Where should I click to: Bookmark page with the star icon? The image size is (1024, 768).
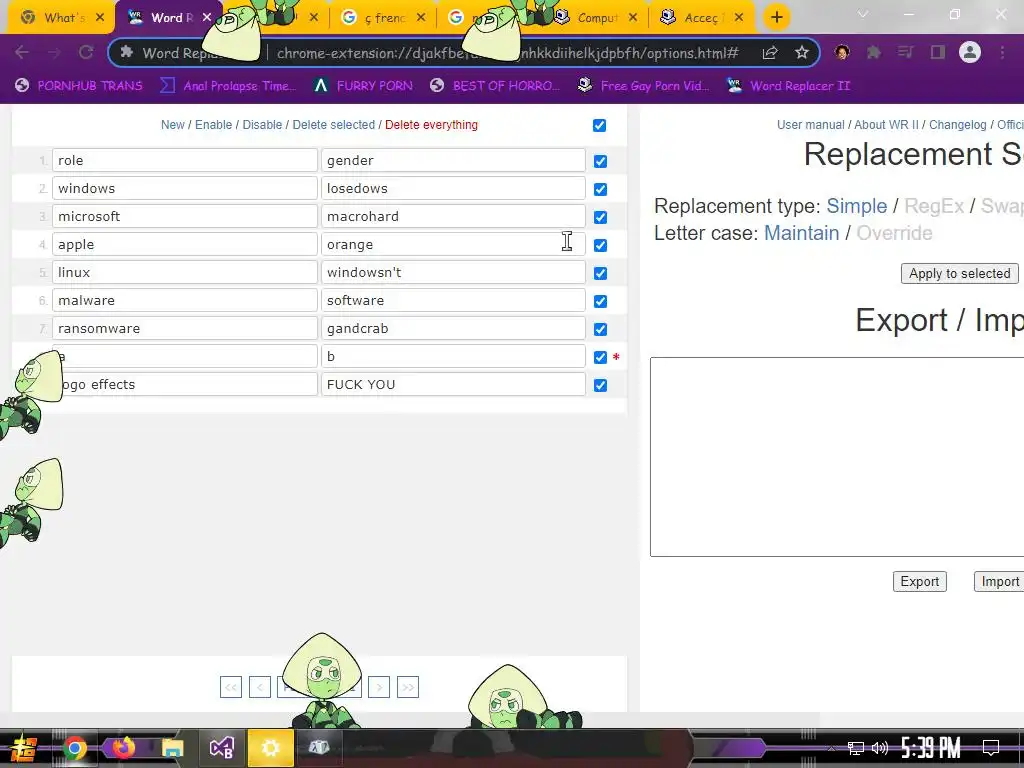pyautogui.click(x=801, y=53)
